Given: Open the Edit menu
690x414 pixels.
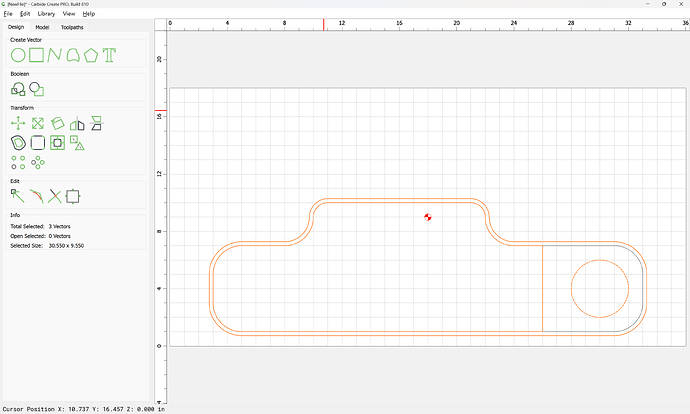Looking at the screenshot, I should [25, 14].
